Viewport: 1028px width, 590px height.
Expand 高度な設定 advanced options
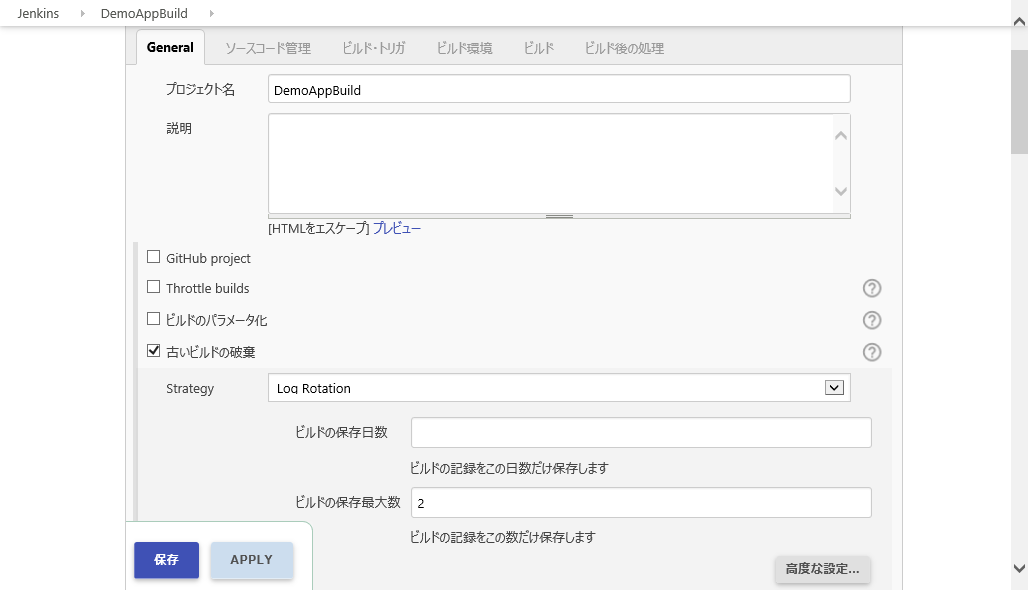click(822, 569)
